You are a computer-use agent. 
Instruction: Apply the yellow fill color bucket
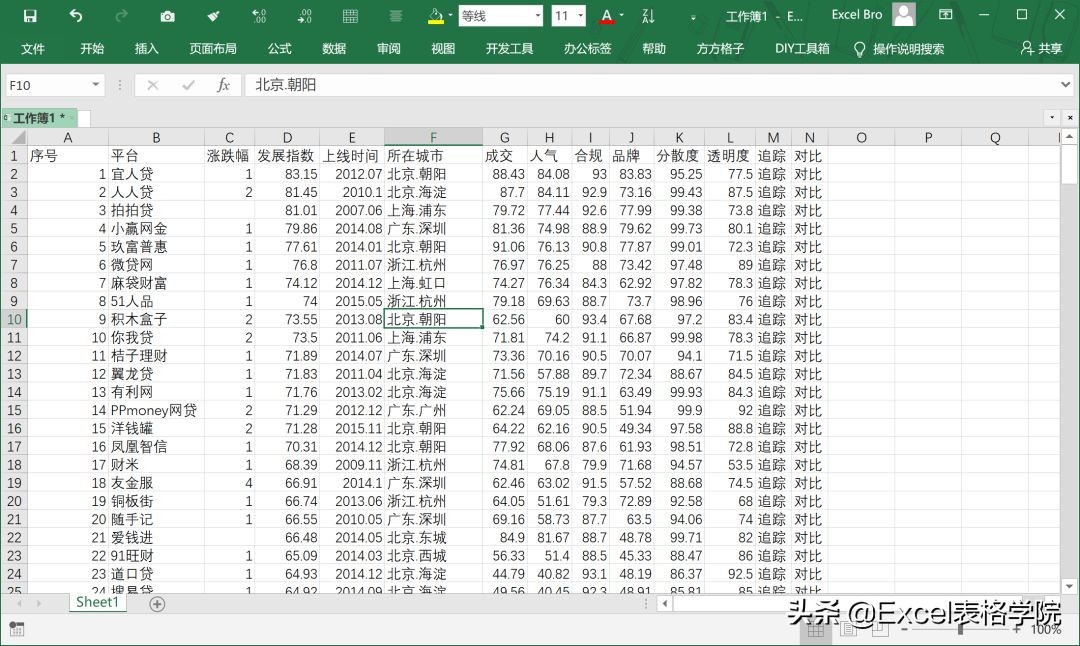click(x=435, y=16)
